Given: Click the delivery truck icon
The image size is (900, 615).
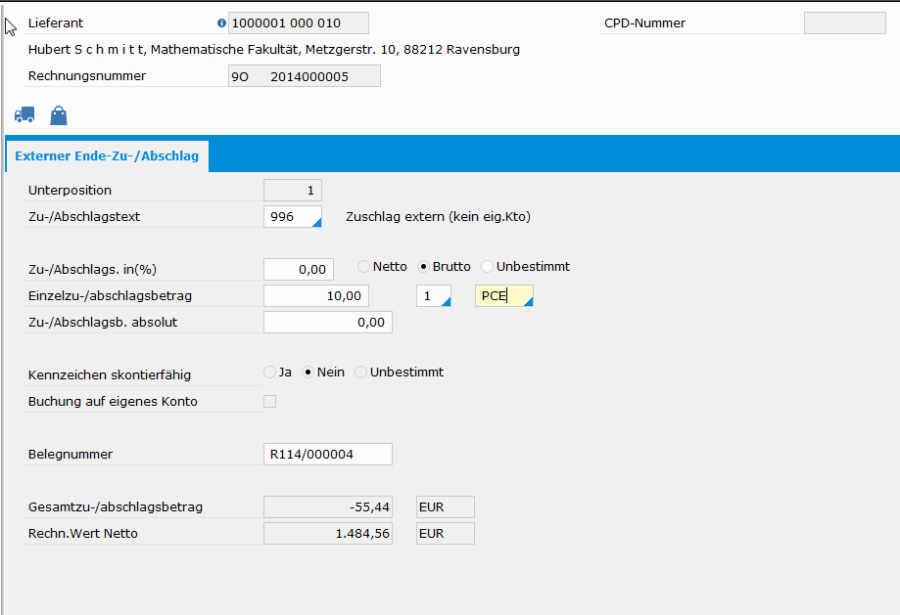Looking at the screenshot, I should [x=24, y=115].
